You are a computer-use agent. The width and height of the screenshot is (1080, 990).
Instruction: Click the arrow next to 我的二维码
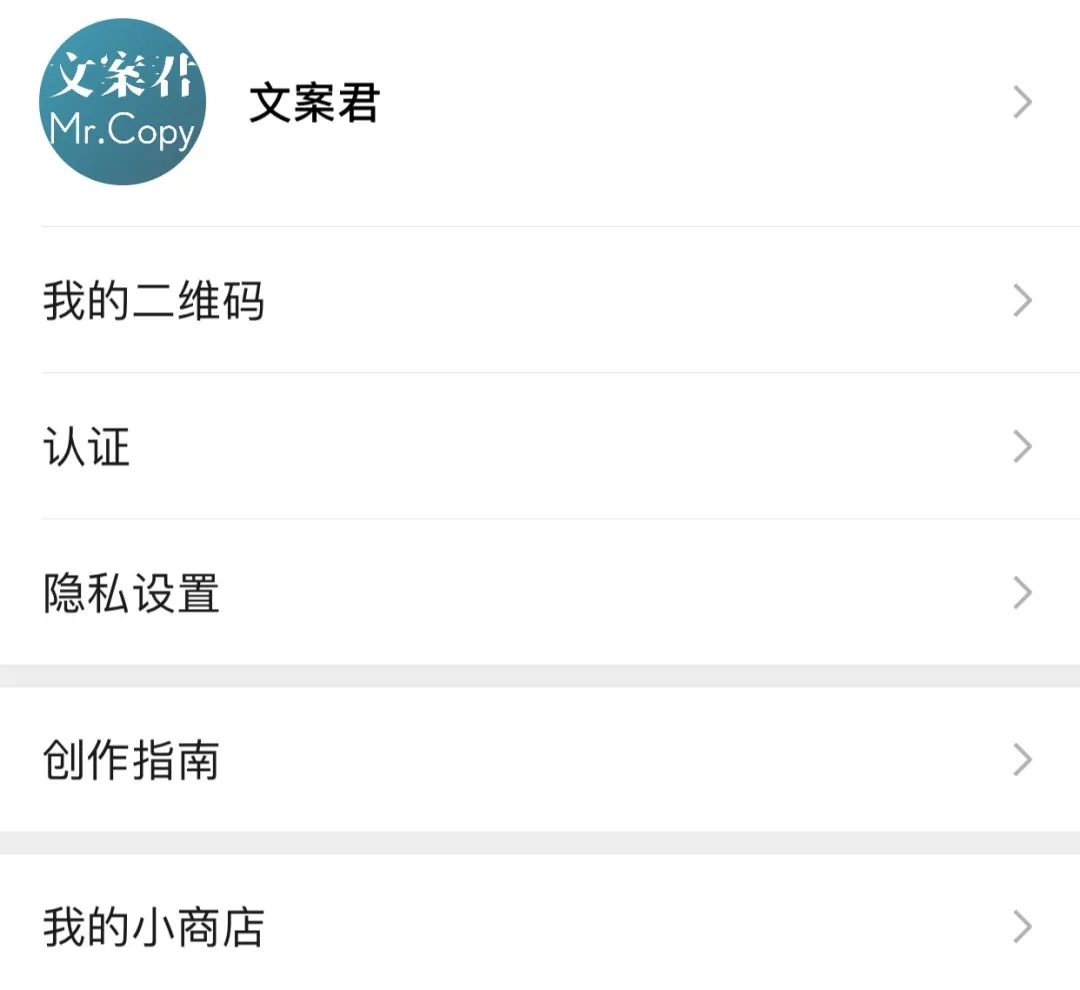point(1023,300)
